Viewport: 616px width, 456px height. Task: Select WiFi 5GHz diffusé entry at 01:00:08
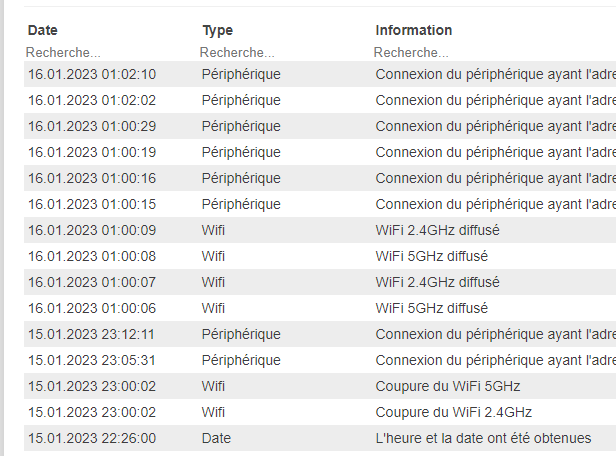coord(320,256)
